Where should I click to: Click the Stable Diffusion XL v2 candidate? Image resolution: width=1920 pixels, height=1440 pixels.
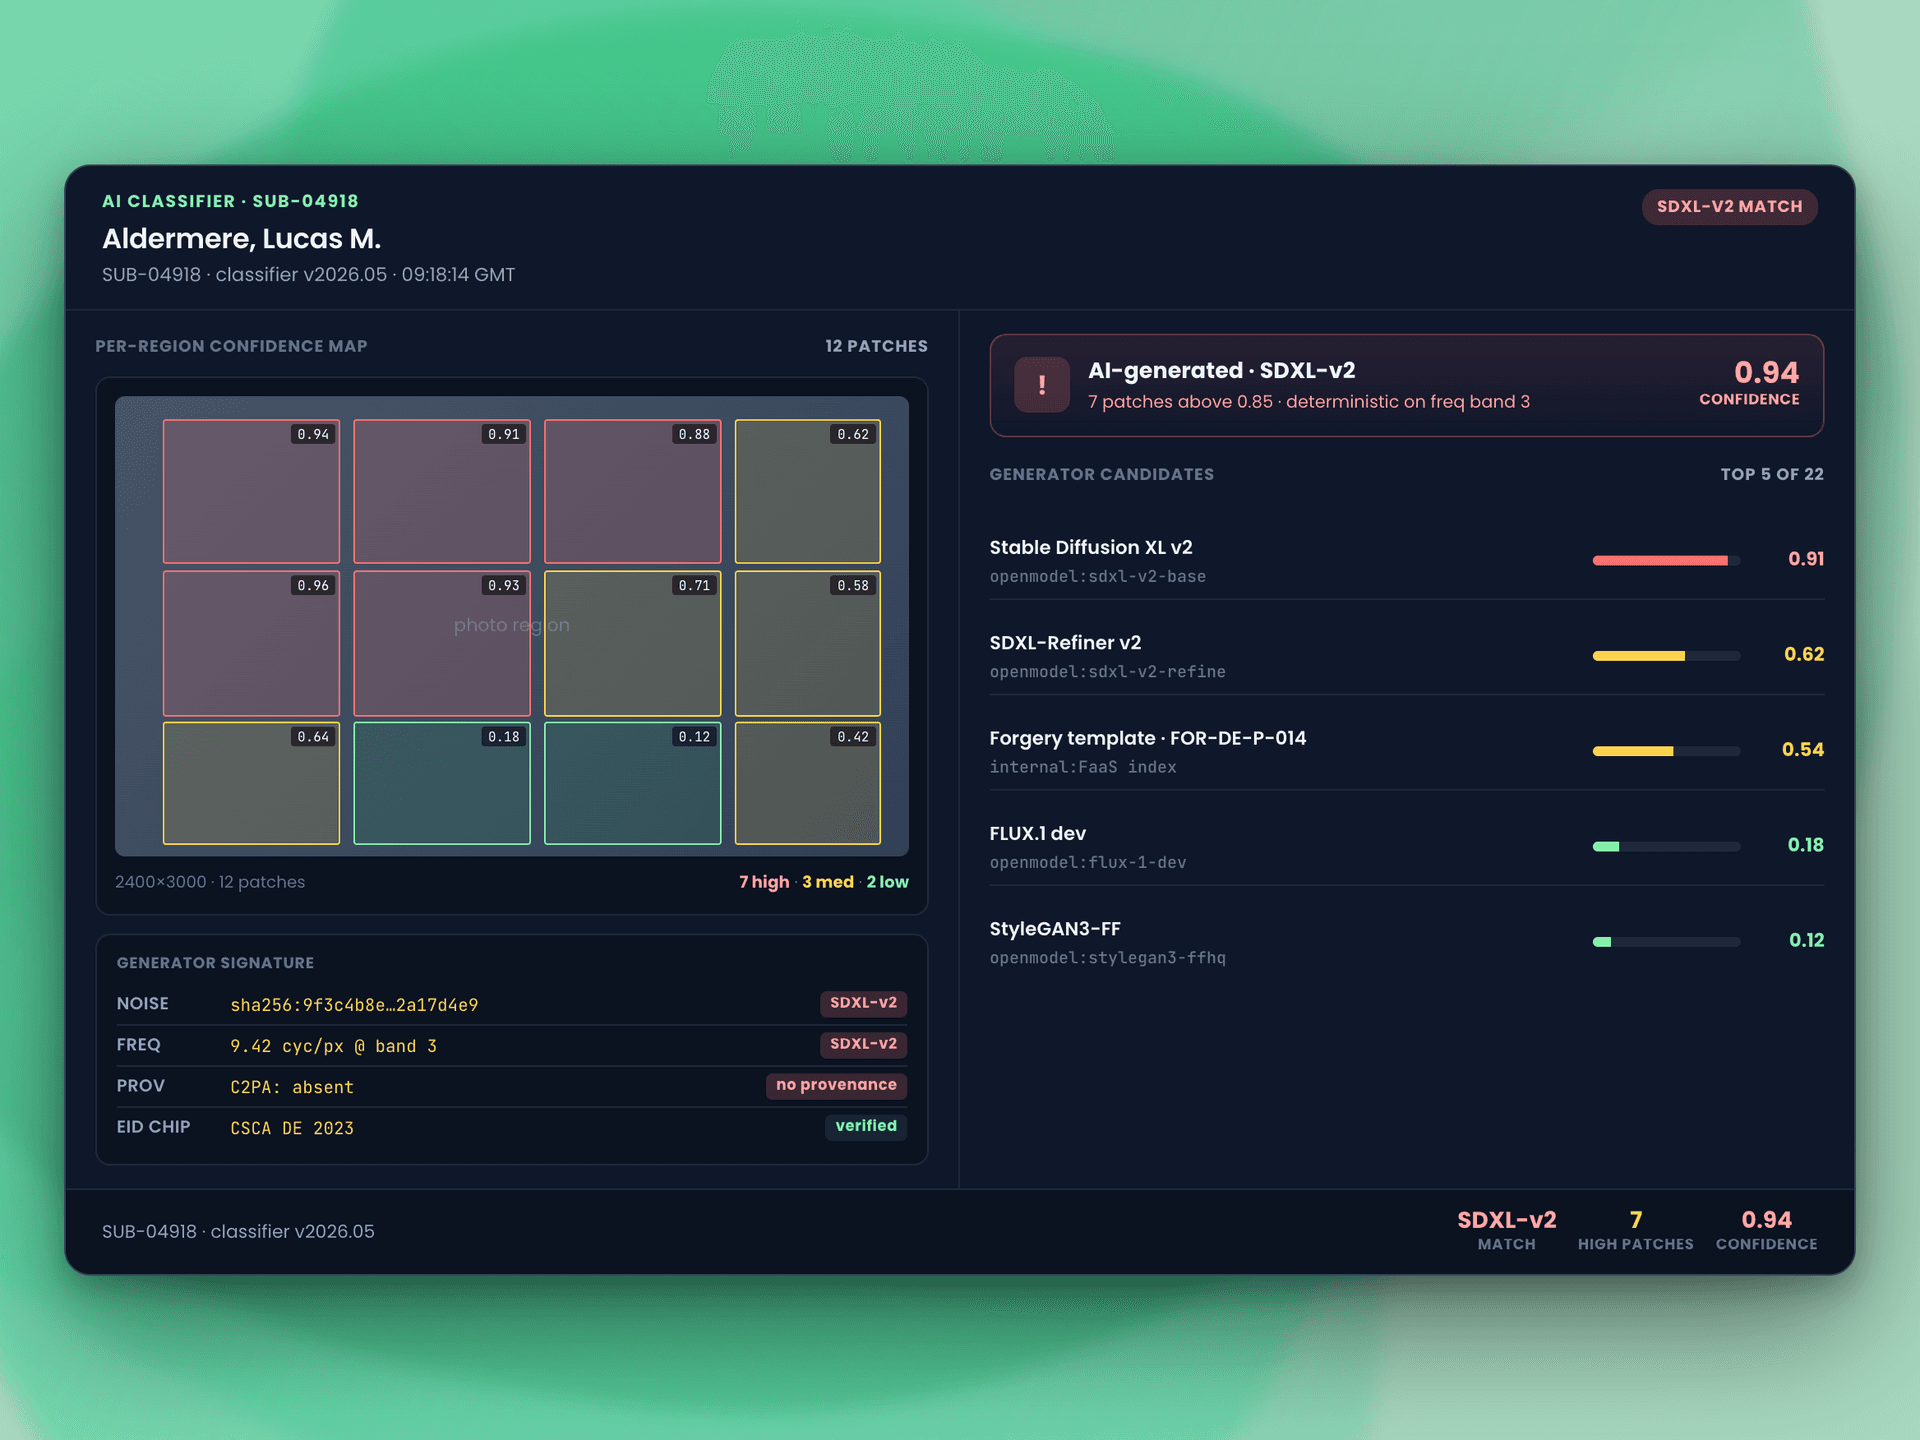point(1406,560)
